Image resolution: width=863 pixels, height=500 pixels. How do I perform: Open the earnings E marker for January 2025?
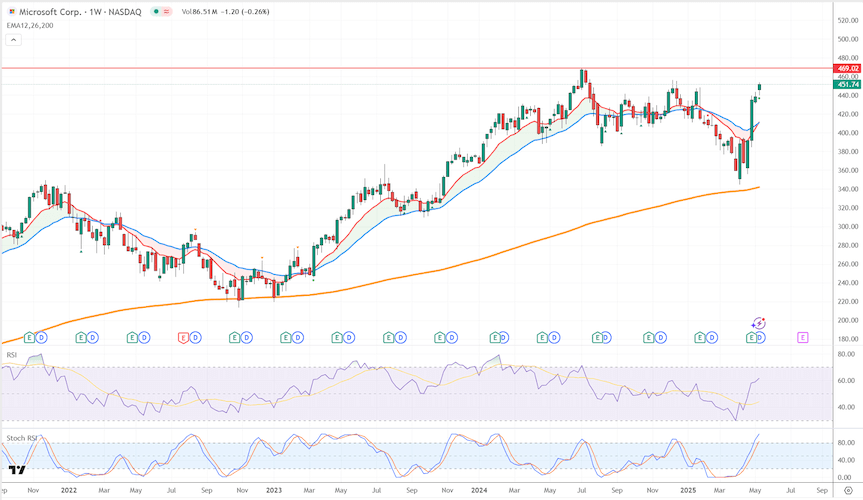click(700, 338)
